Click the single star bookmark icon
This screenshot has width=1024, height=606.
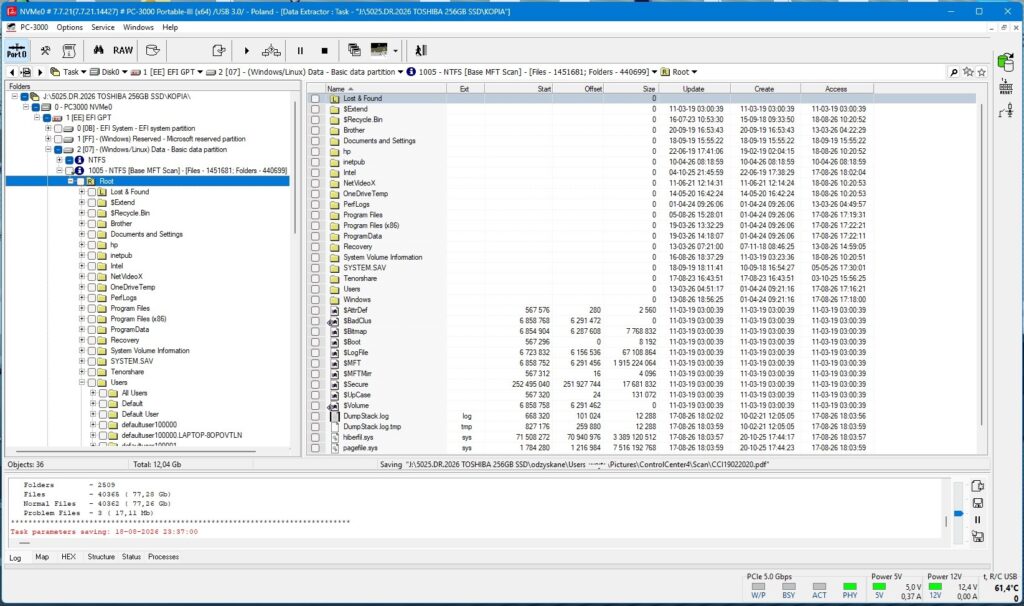point(982,72)
